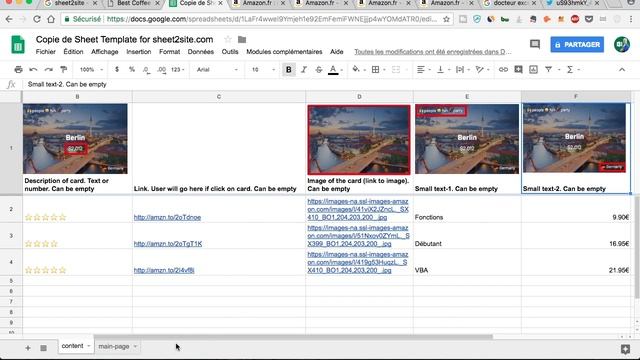640x360 pixels.
Task: Open font size 10 dropdown
Action: (263, 70)
